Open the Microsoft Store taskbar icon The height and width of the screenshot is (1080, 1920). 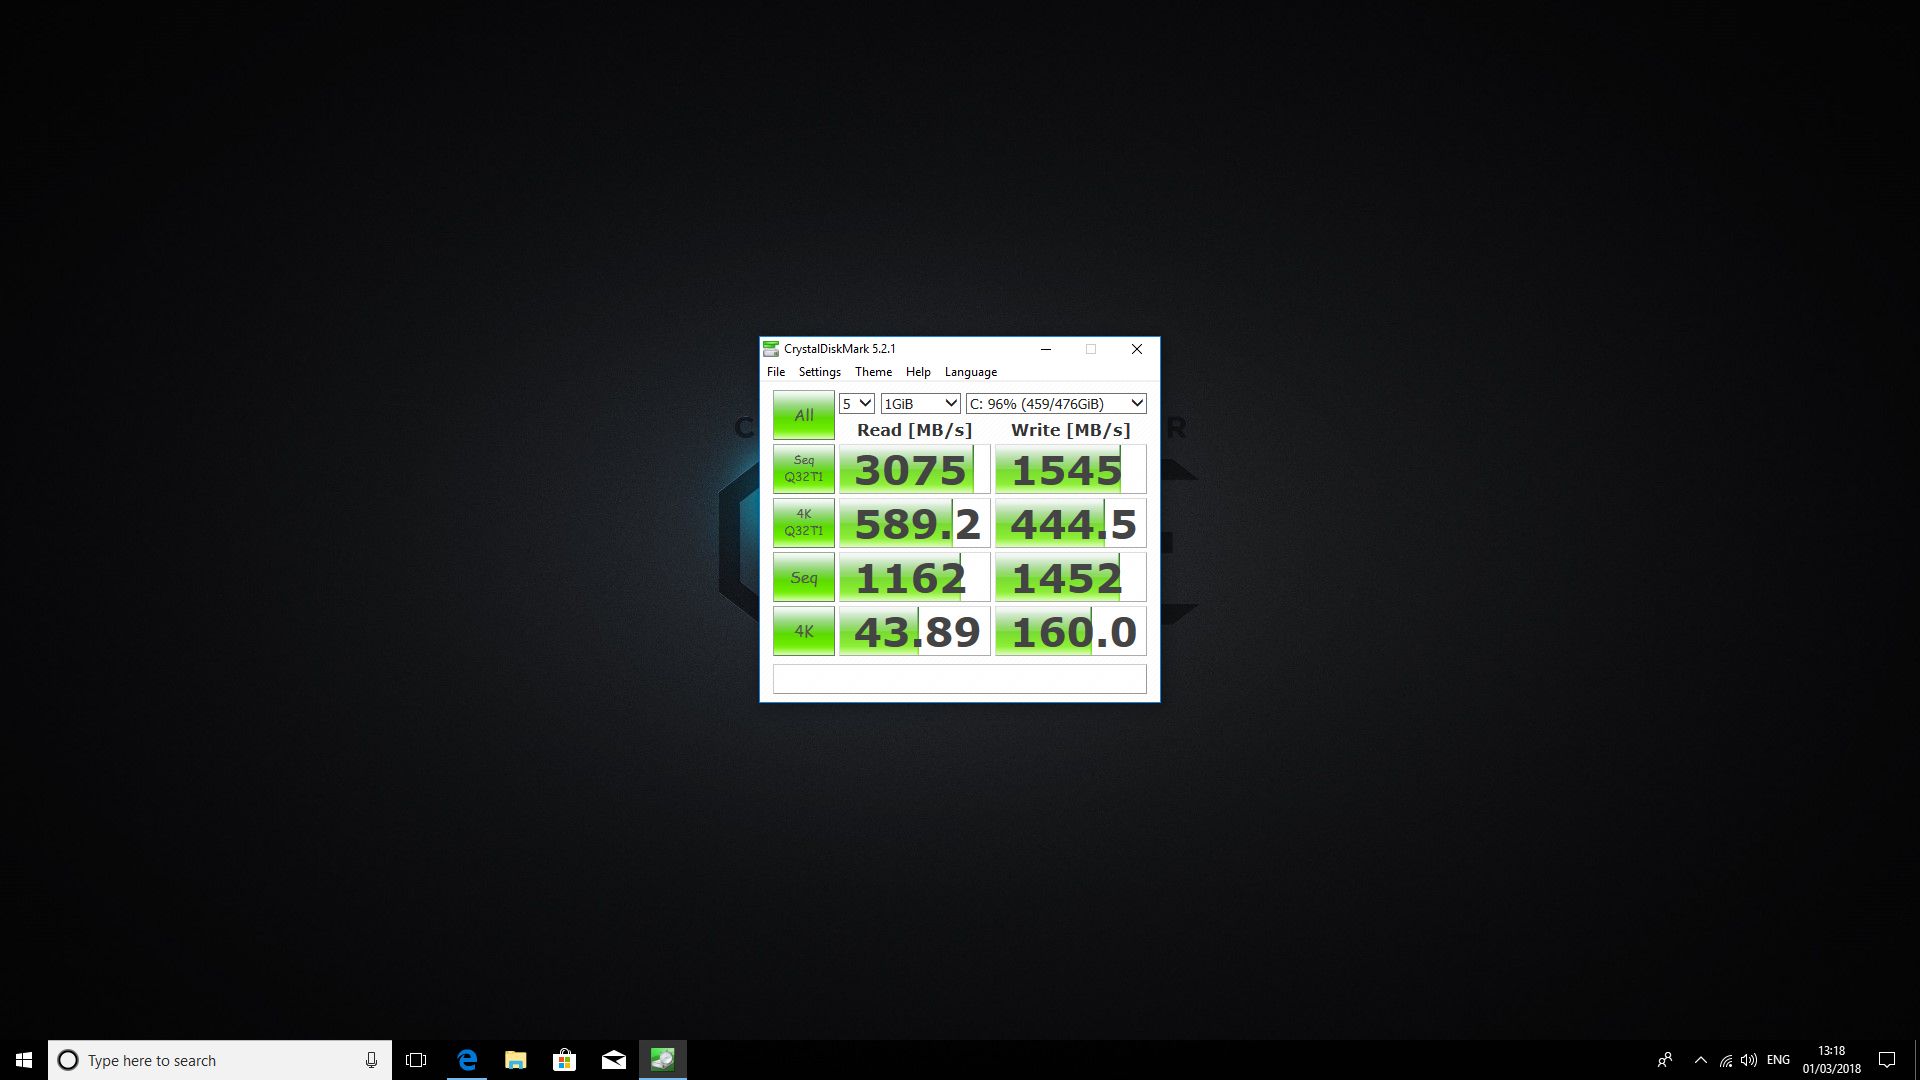(x=565, y=1060)
